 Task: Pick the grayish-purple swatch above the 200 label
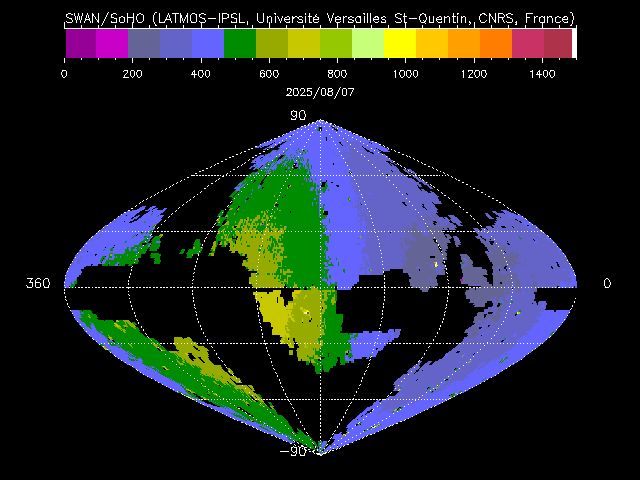coord(144,43)
